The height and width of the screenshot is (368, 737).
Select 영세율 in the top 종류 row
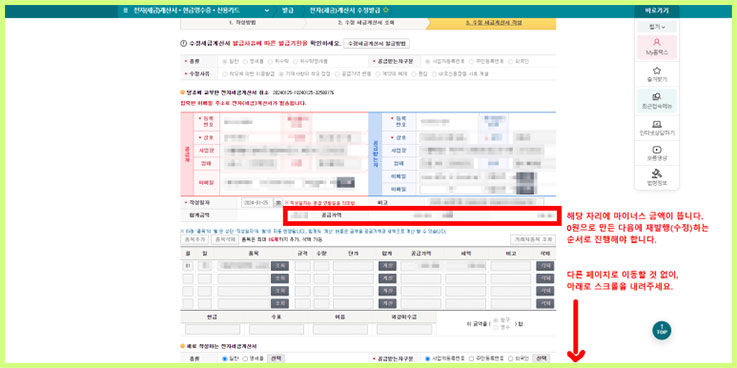pyautogui.click(x=245, y=61)
